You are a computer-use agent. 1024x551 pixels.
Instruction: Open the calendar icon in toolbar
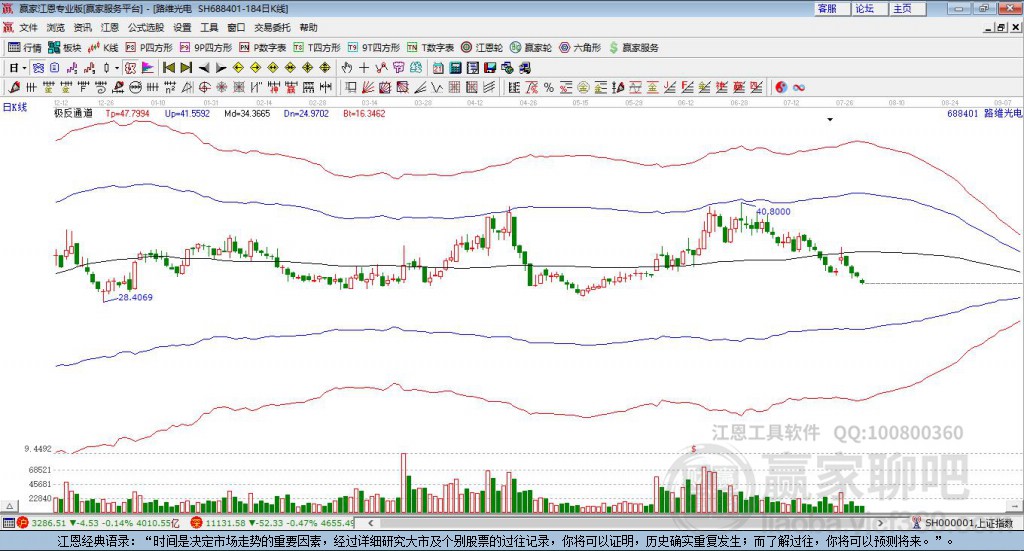point(438,68)
